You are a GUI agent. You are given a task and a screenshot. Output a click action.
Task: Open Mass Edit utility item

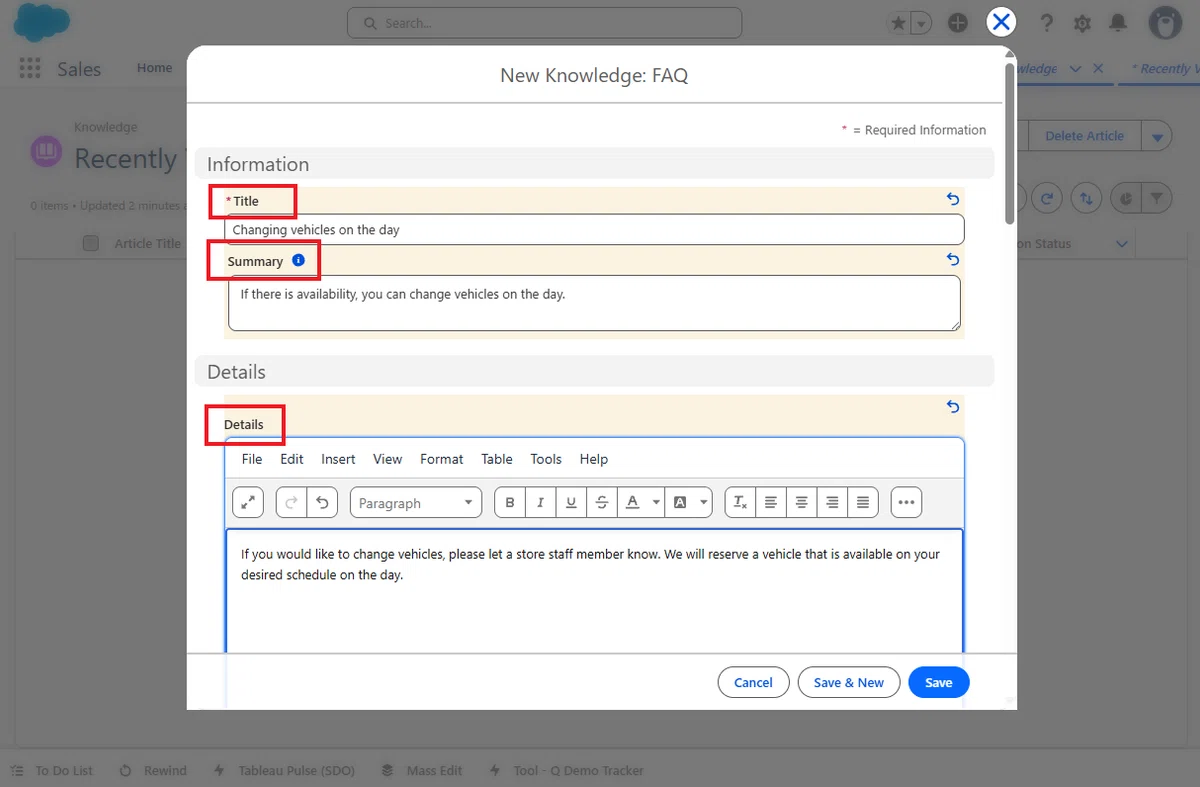[422, 770]
